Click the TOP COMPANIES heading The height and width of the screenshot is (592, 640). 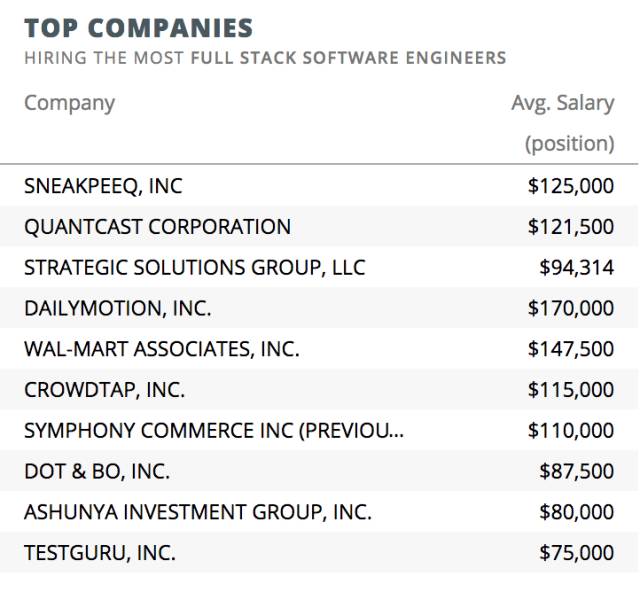138,27
